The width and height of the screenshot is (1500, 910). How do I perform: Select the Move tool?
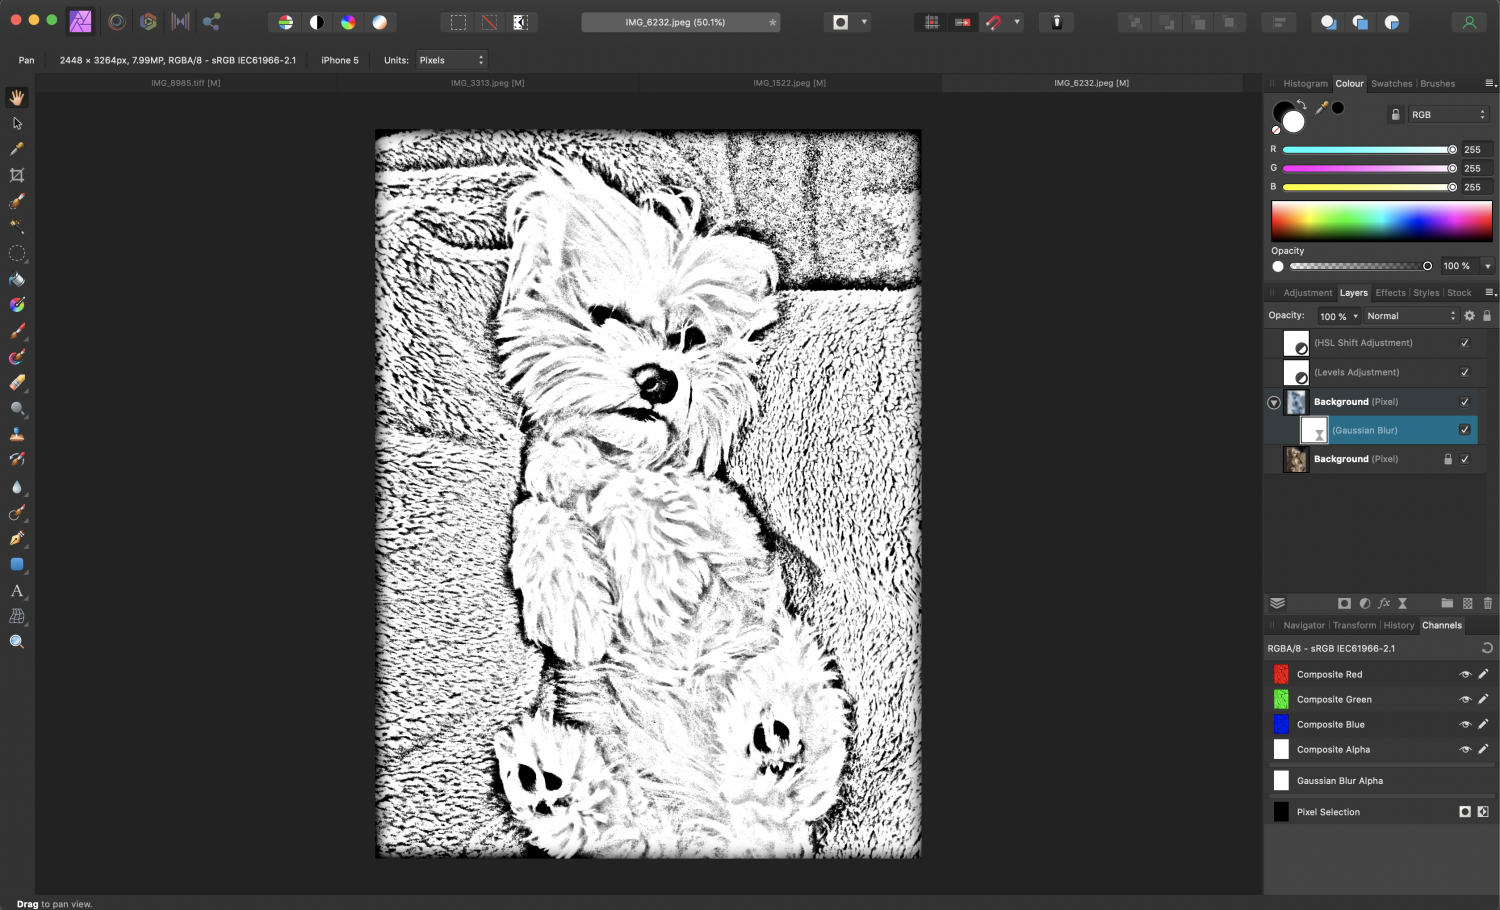click(x=16, y=123)
